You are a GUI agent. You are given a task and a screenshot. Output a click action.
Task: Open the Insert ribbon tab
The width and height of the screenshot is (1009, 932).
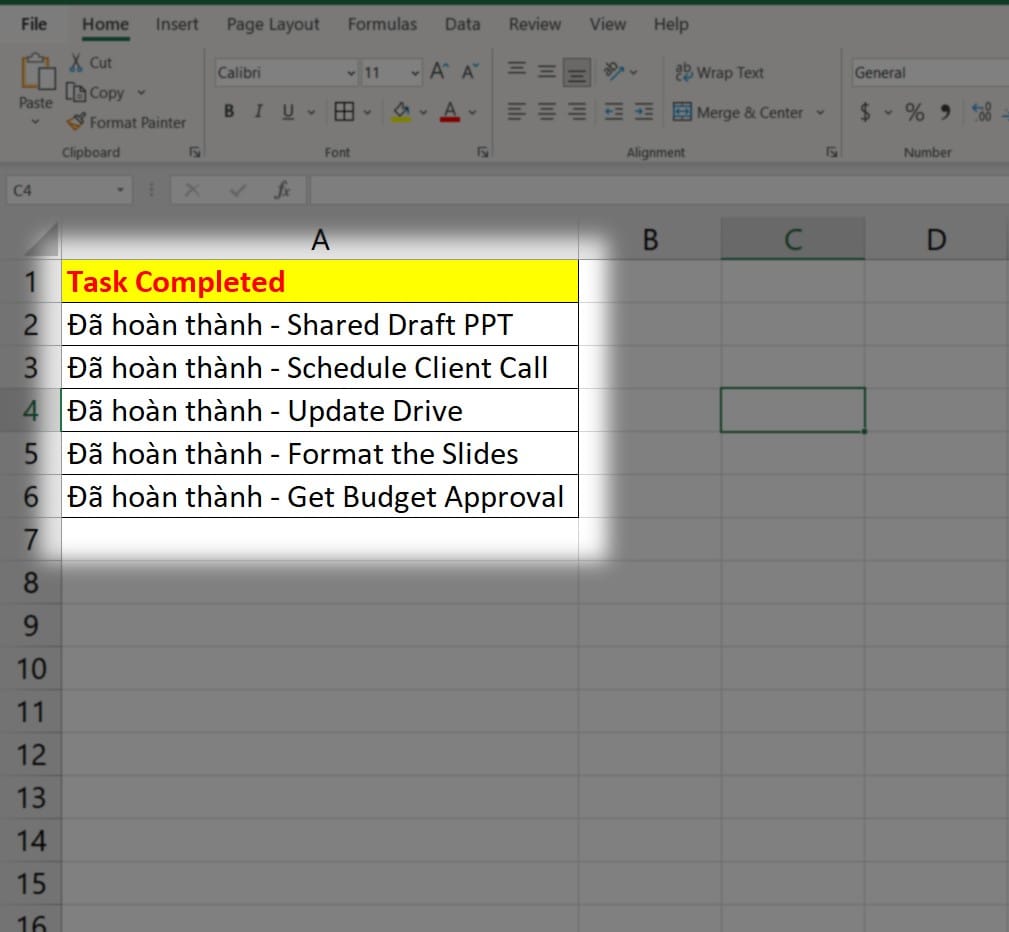point(177,24)
